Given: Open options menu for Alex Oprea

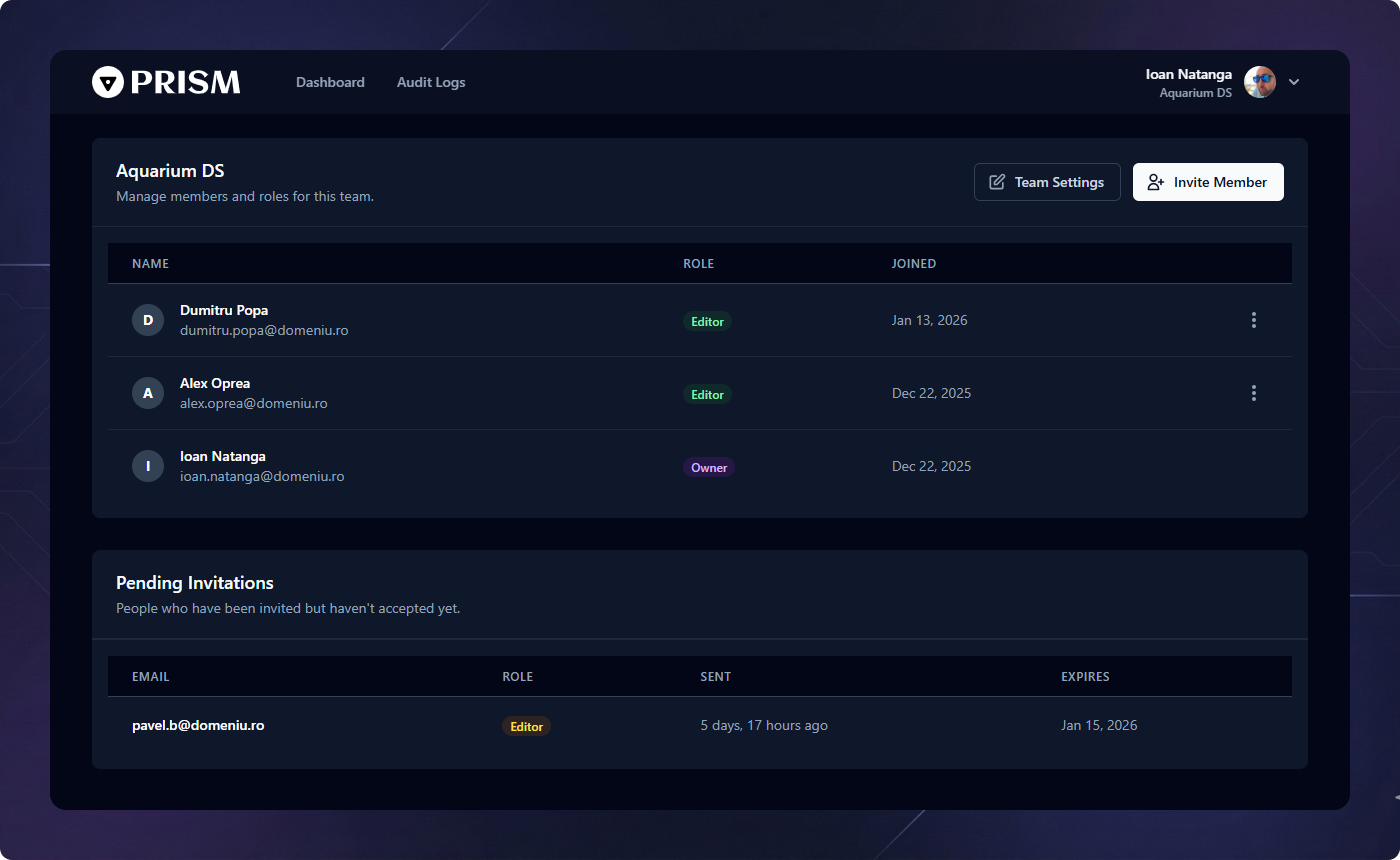Looking at the screenshot, I should [1253, 393].
